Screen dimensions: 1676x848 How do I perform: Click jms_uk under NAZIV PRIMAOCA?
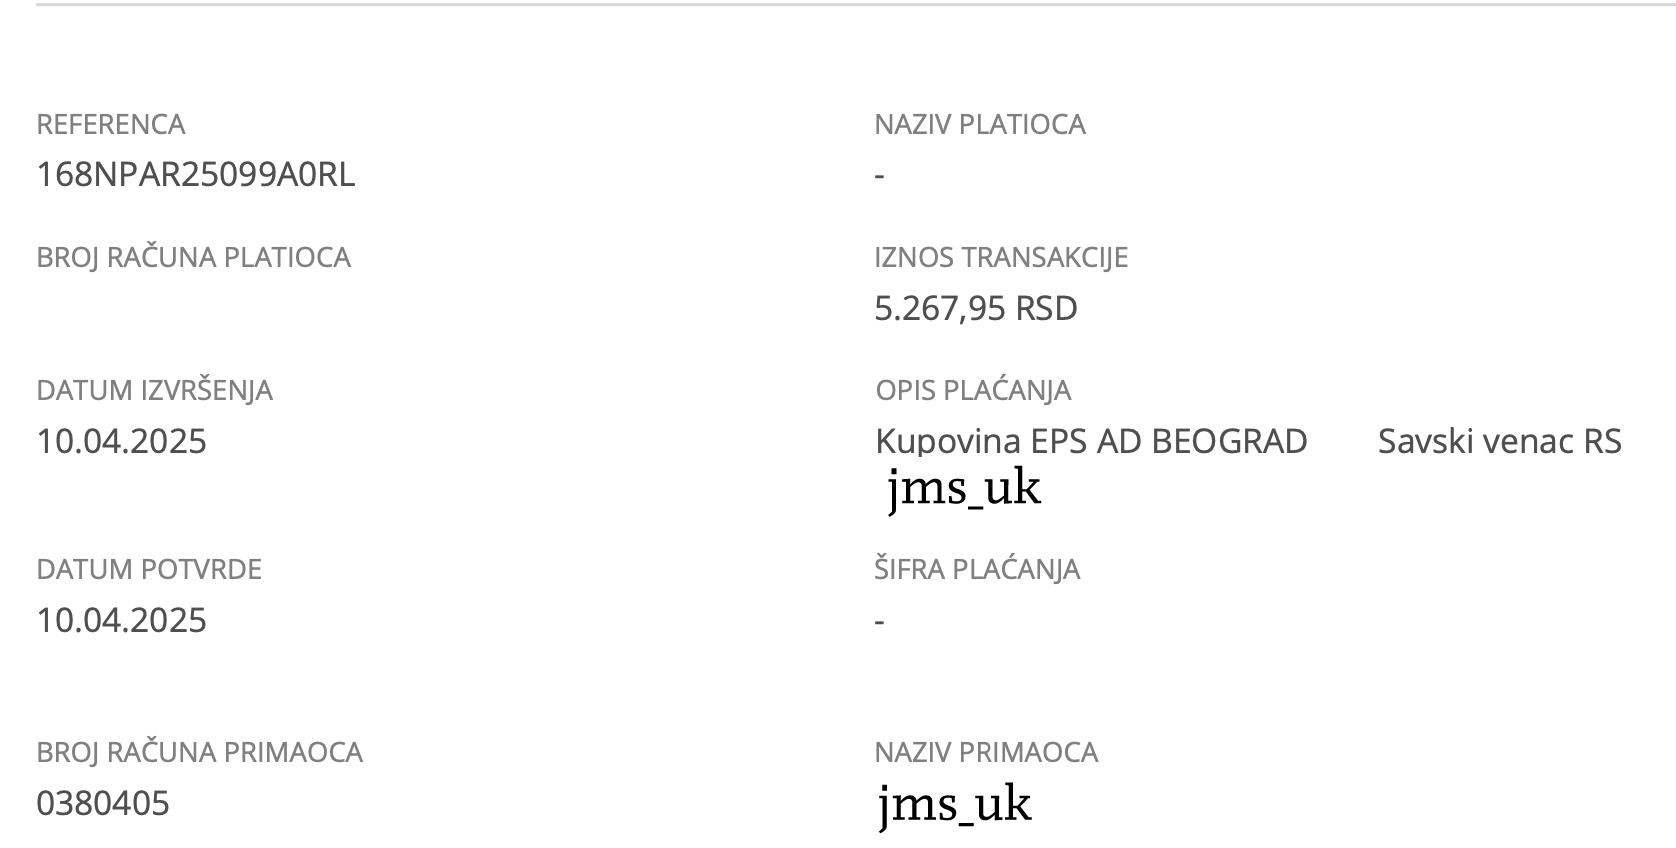pyautogui.click(x=955, y=805)
